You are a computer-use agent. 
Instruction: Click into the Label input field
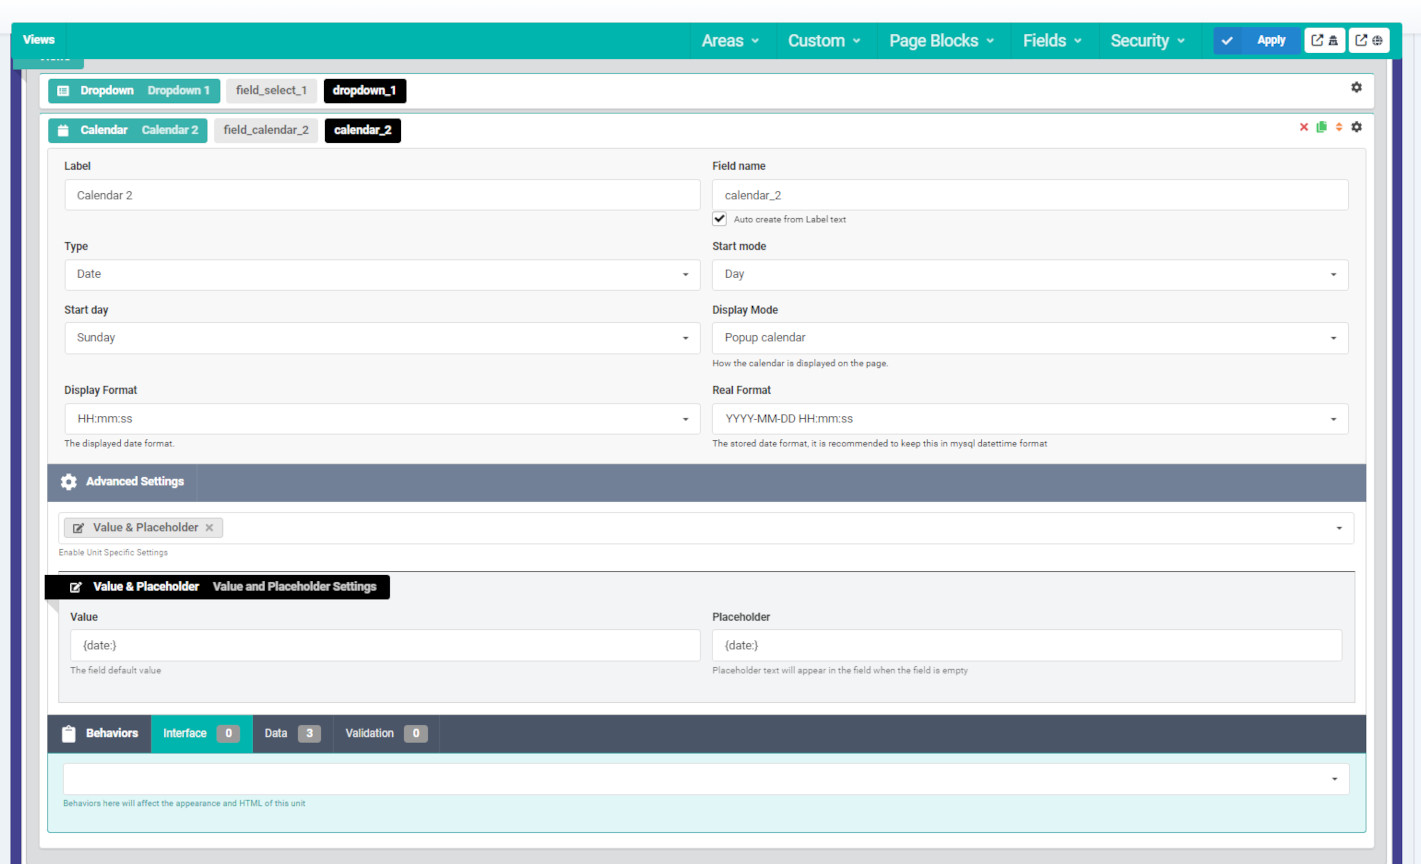click(x=382, y=195)
